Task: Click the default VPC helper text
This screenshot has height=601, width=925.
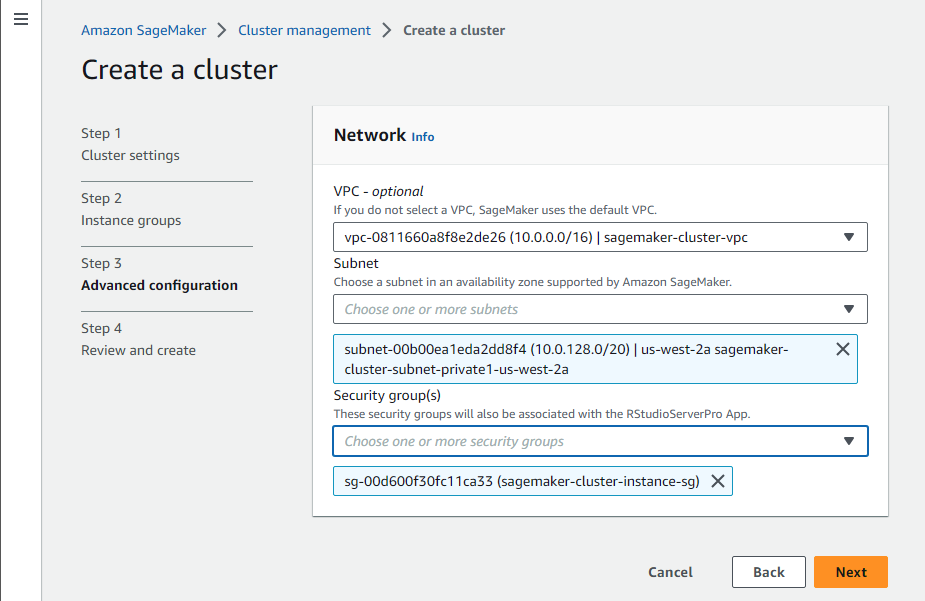Action: pyautogui.click(x=495, y=210)
